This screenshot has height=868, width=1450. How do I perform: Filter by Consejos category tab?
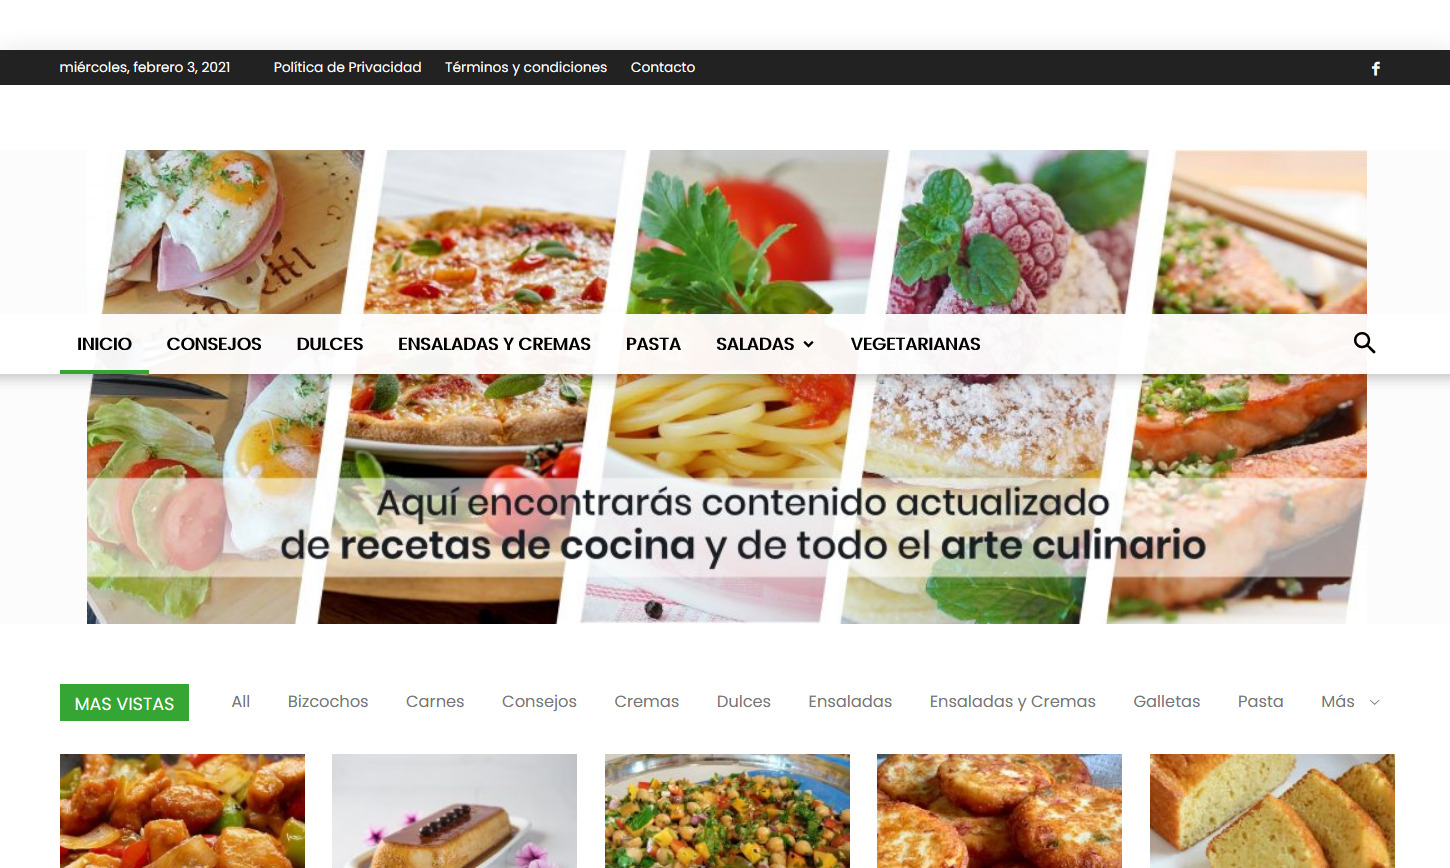tap(539, 702)
